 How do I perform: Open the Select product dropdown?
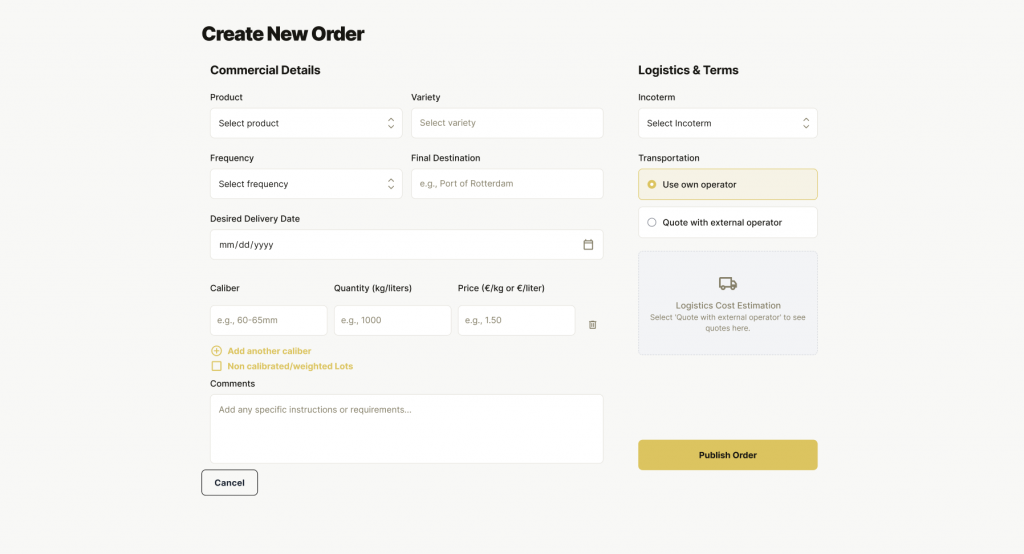coord(305,123)
